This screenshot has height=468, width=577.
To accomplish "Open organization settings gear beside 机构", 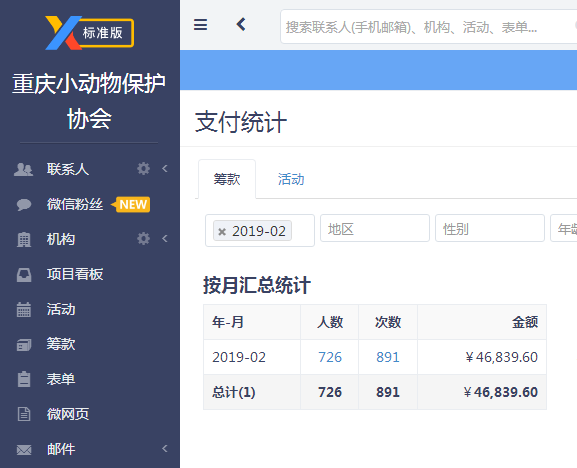I will pos(144,238).
